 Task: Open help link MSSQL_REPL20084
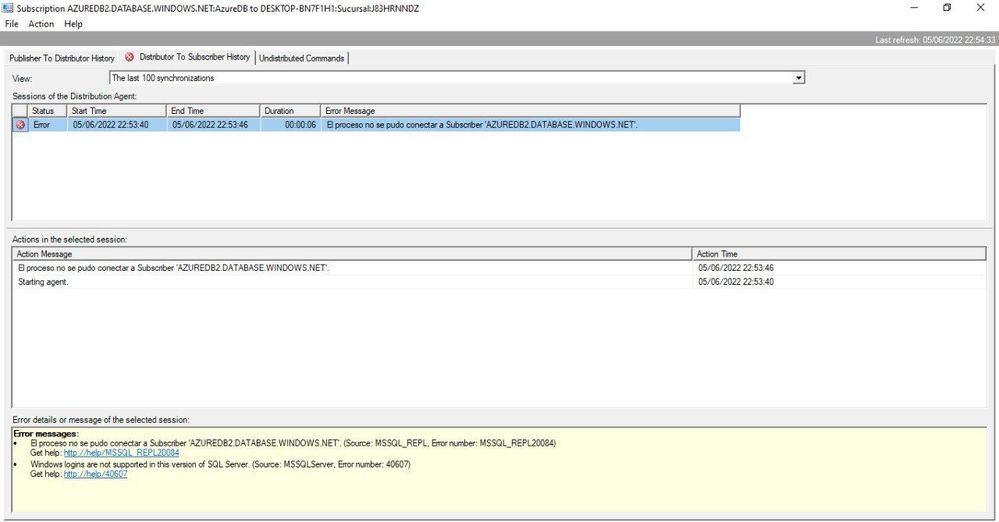(x=121, y=453)
